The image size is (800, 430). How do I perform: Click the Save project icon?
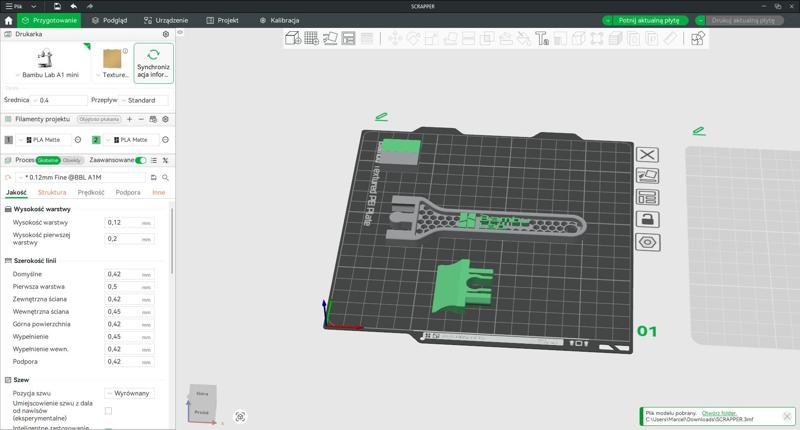click(57, 6)
